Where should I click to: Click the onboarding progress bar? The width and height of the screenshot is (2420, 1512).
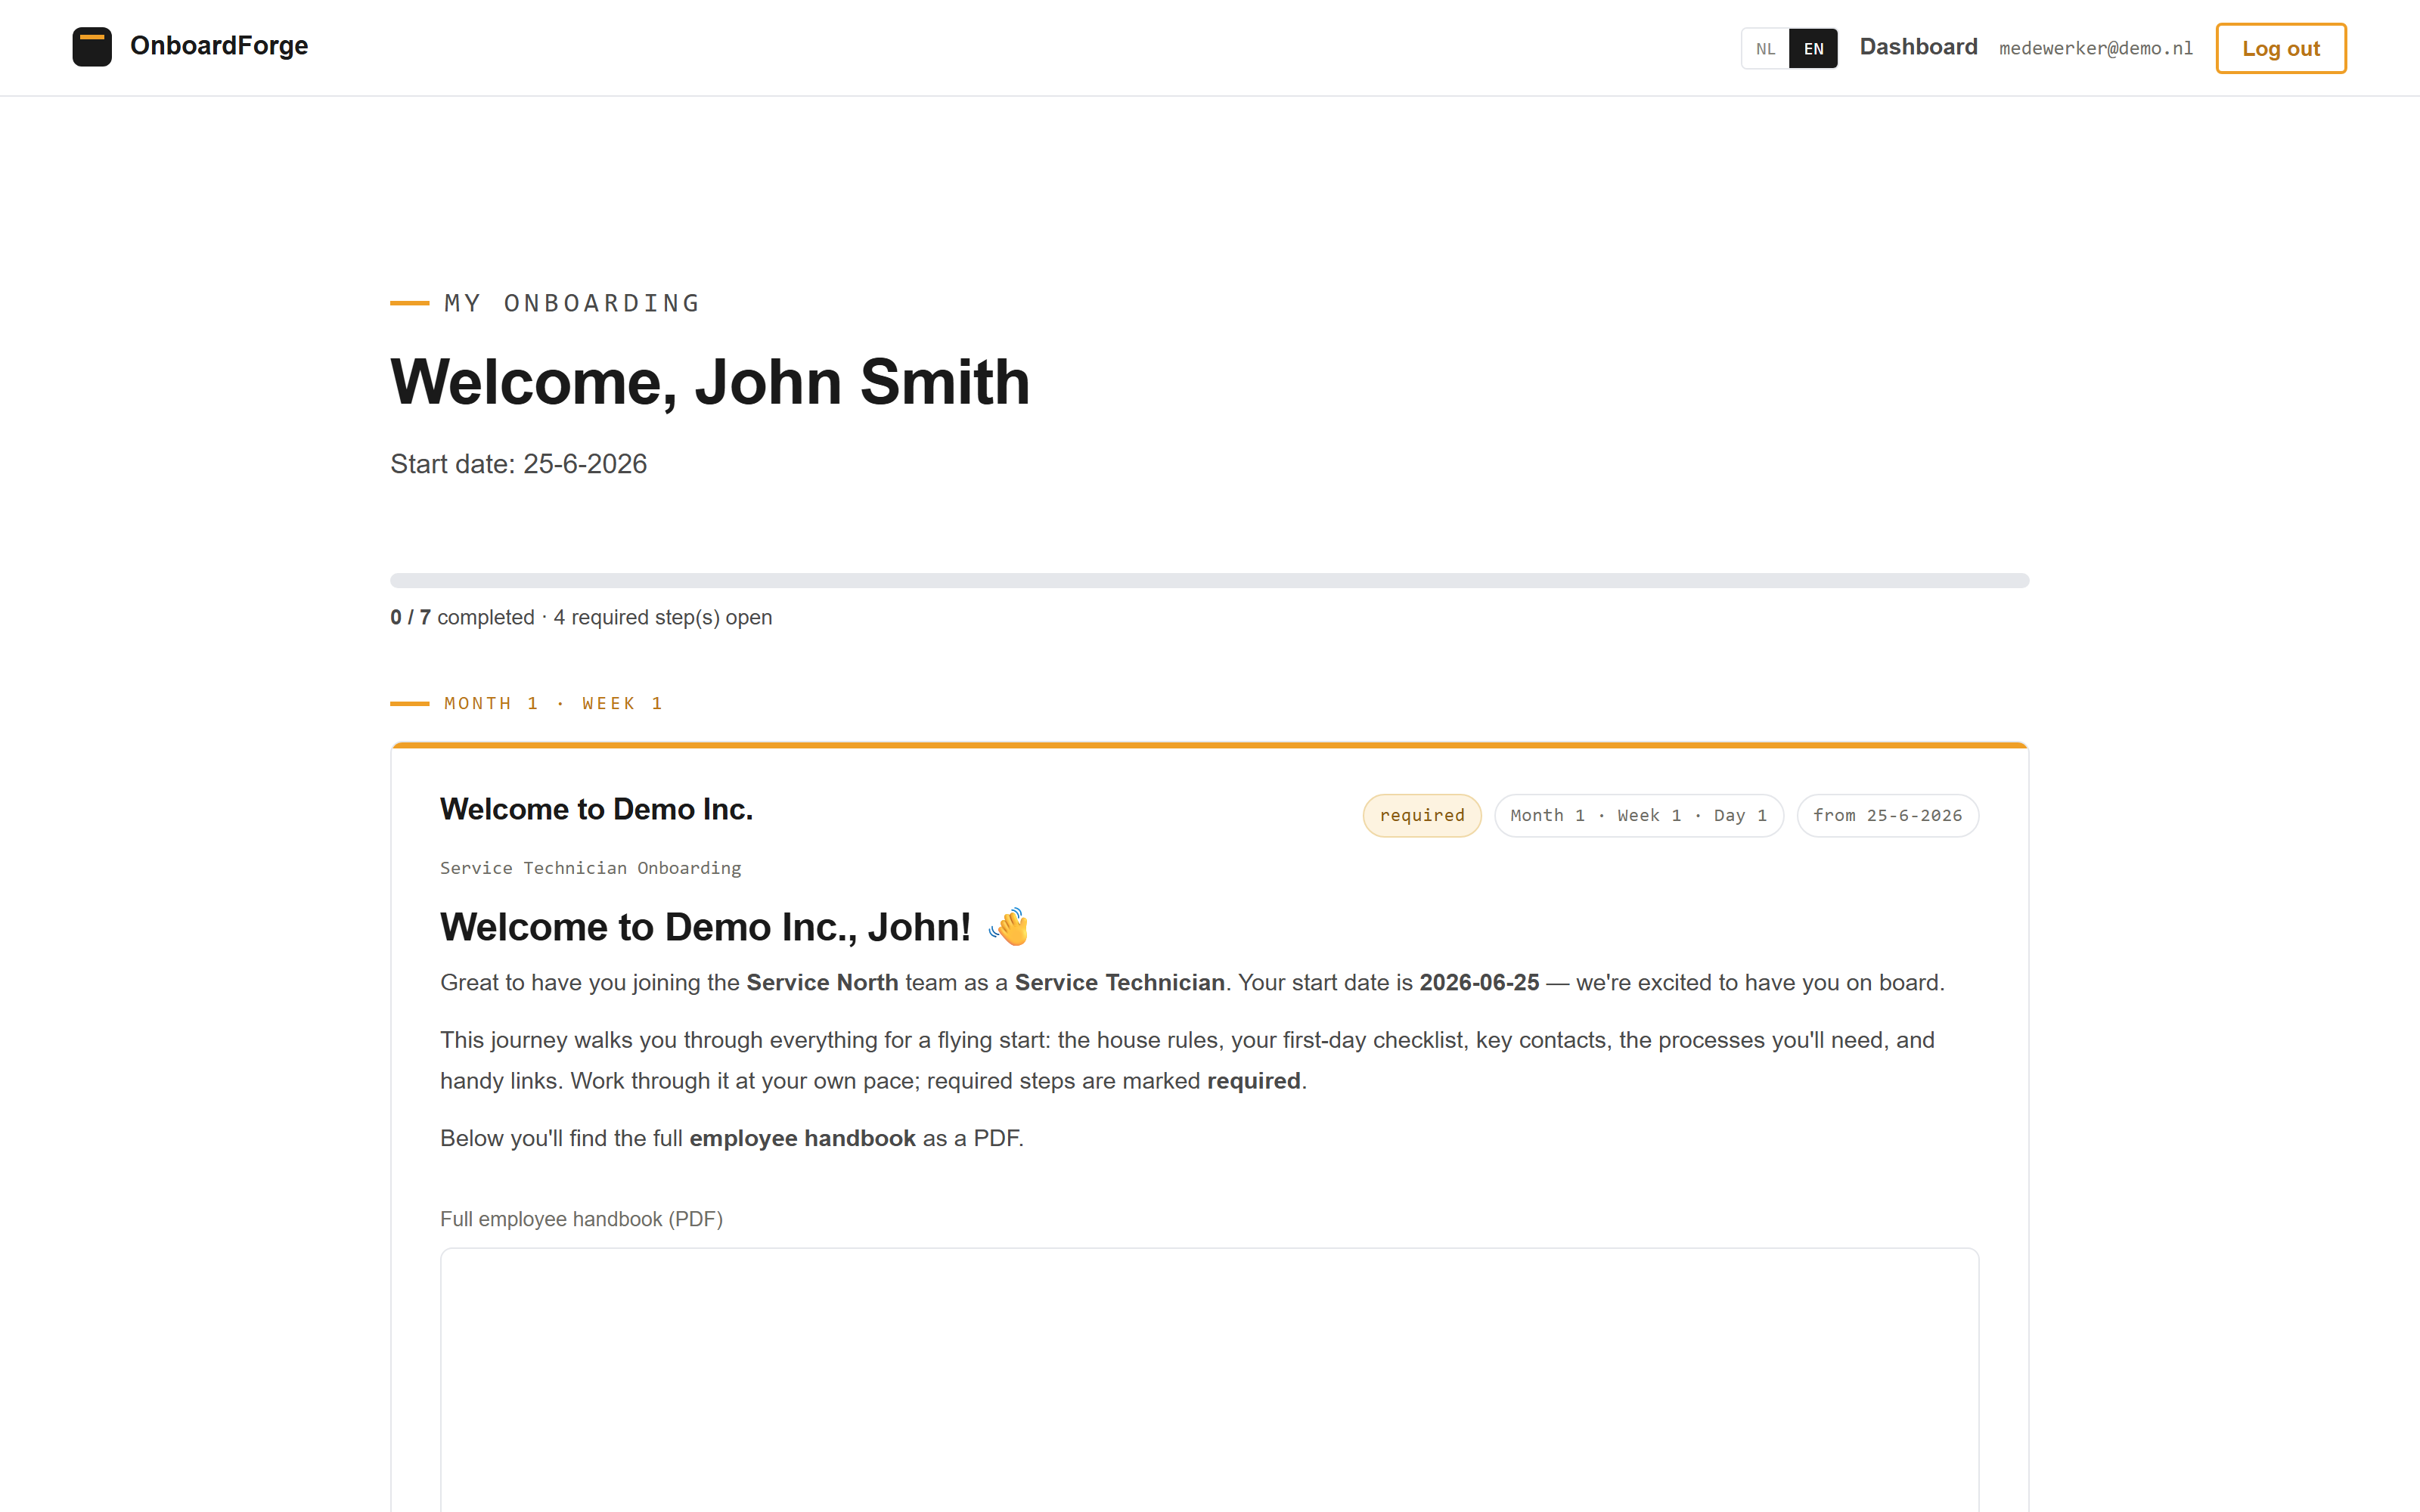[x=1209, y=580]
